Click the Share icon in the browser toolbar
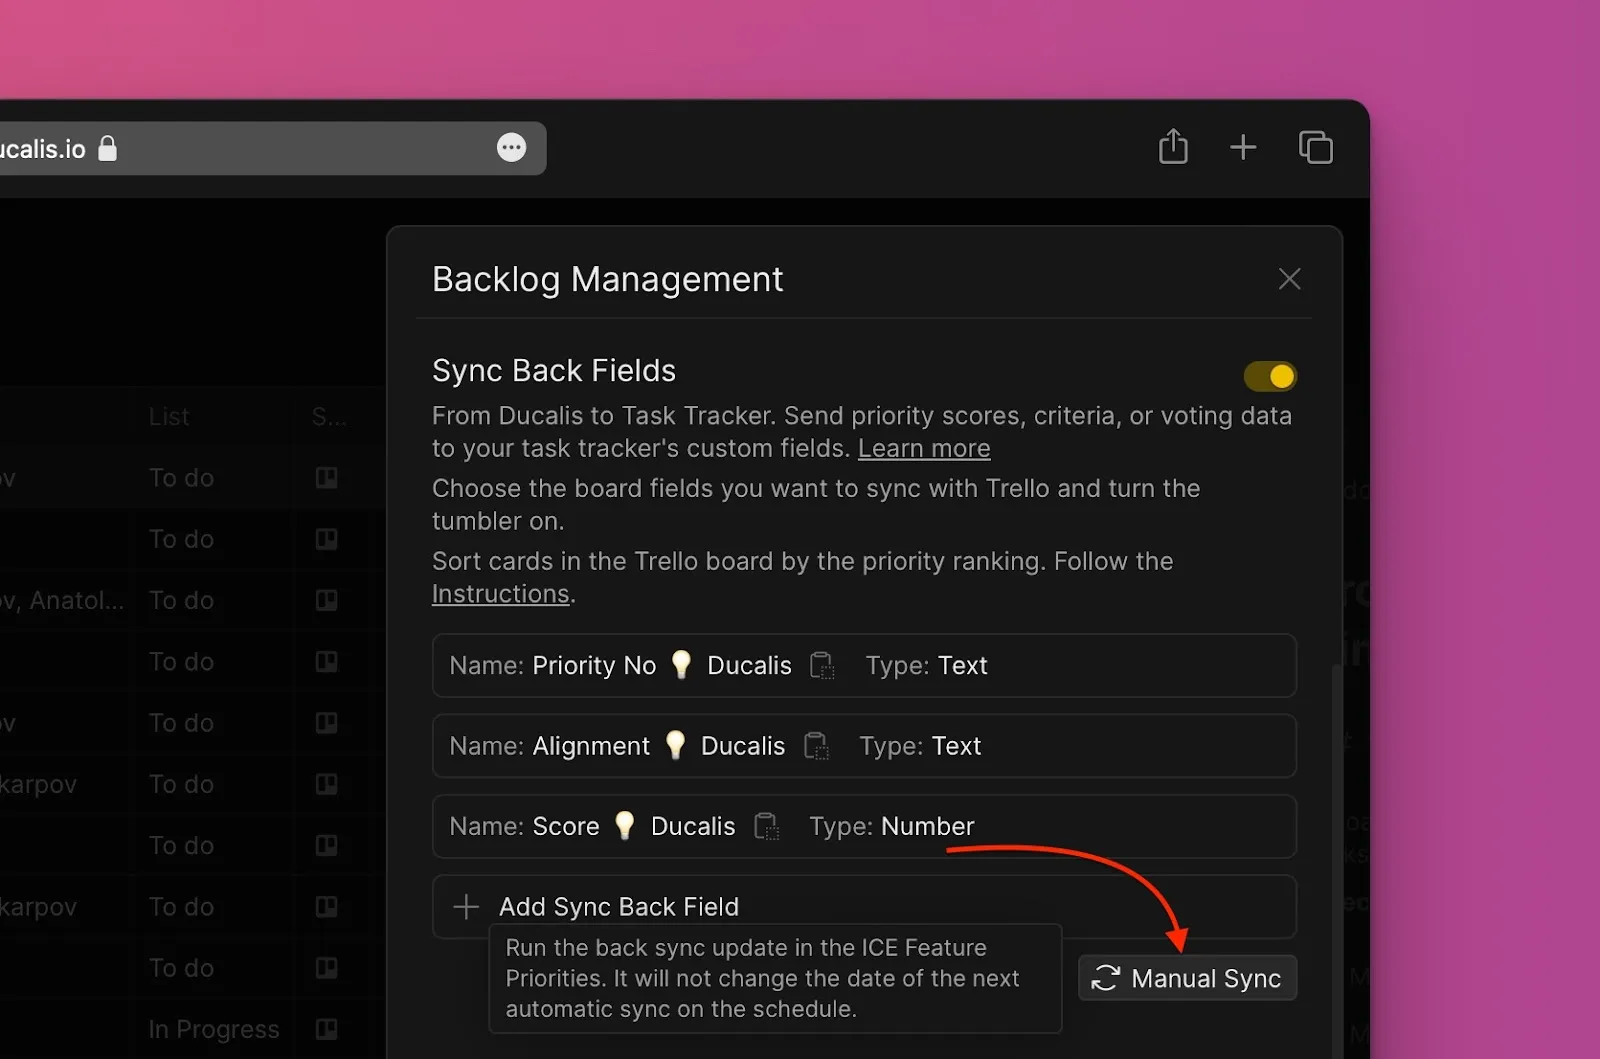The width and height of the screenshot is (1600, 1059). click(x=1173, y=146)
